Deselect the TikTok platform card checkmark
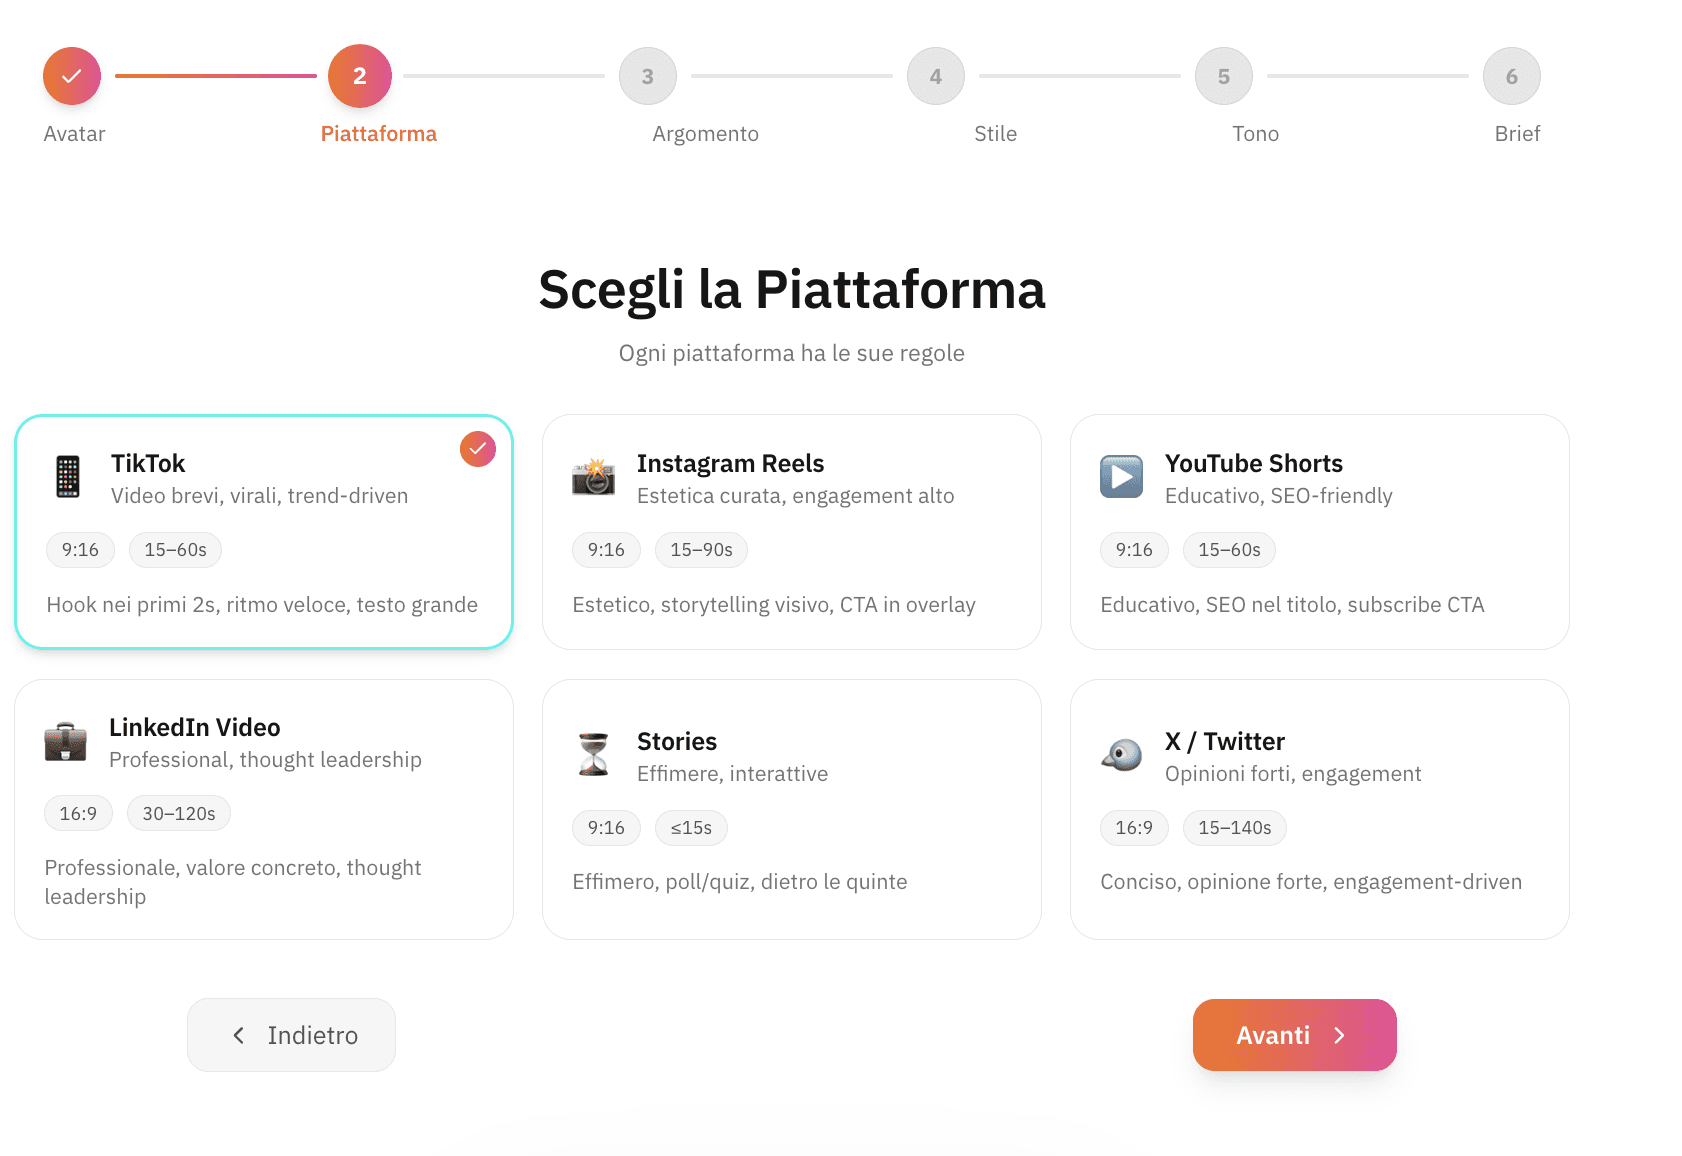 (477, 449)
